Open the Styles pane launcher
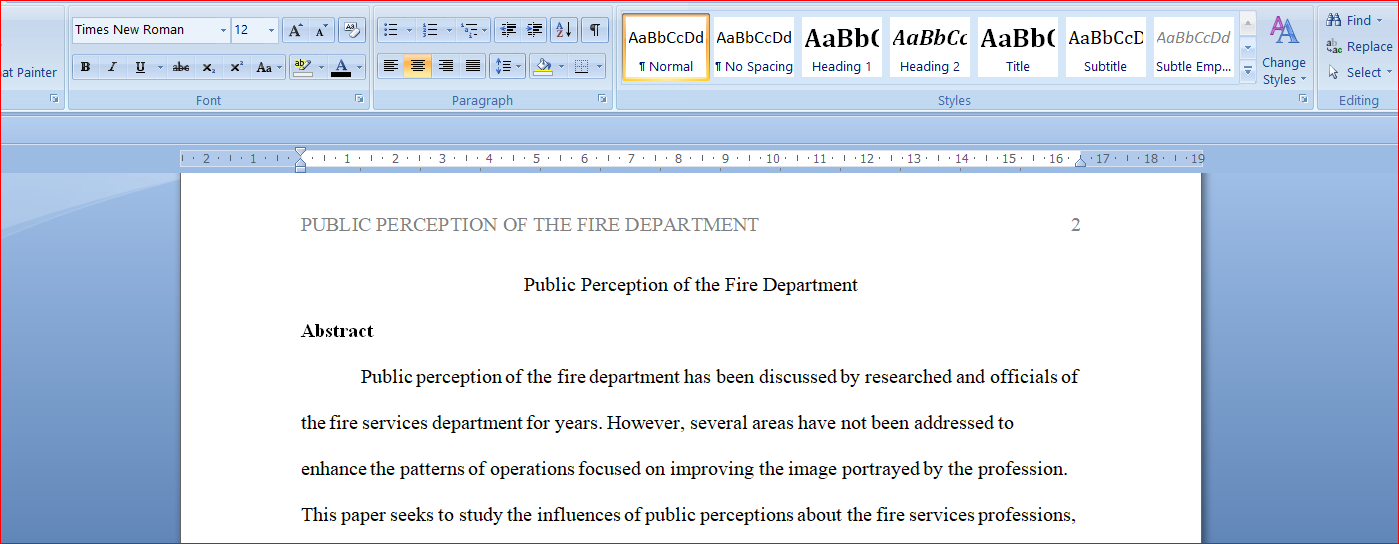The width and height of the screenshot is (1399, 544). tap(1303, 99)
